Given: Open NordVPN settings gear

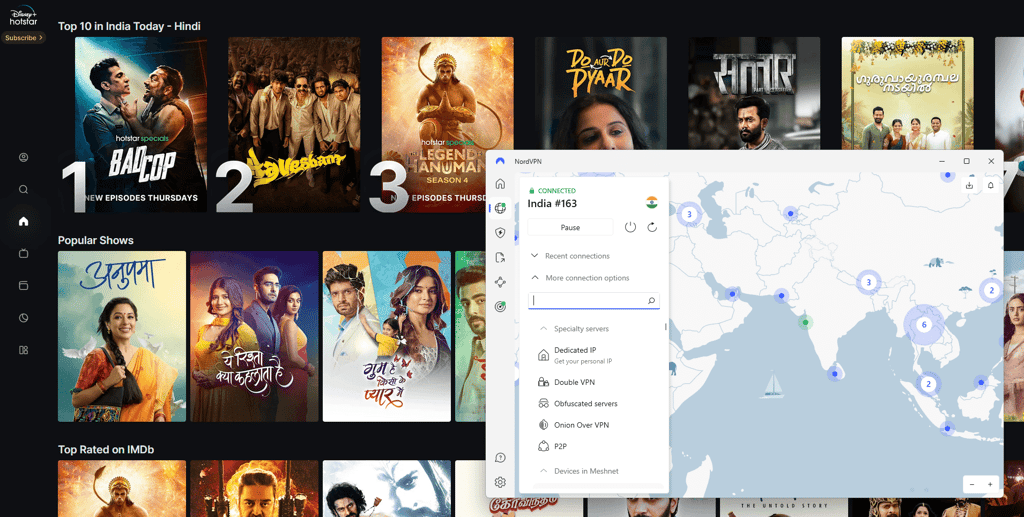Looking at the screenshot, I should [x=500, y=482].
